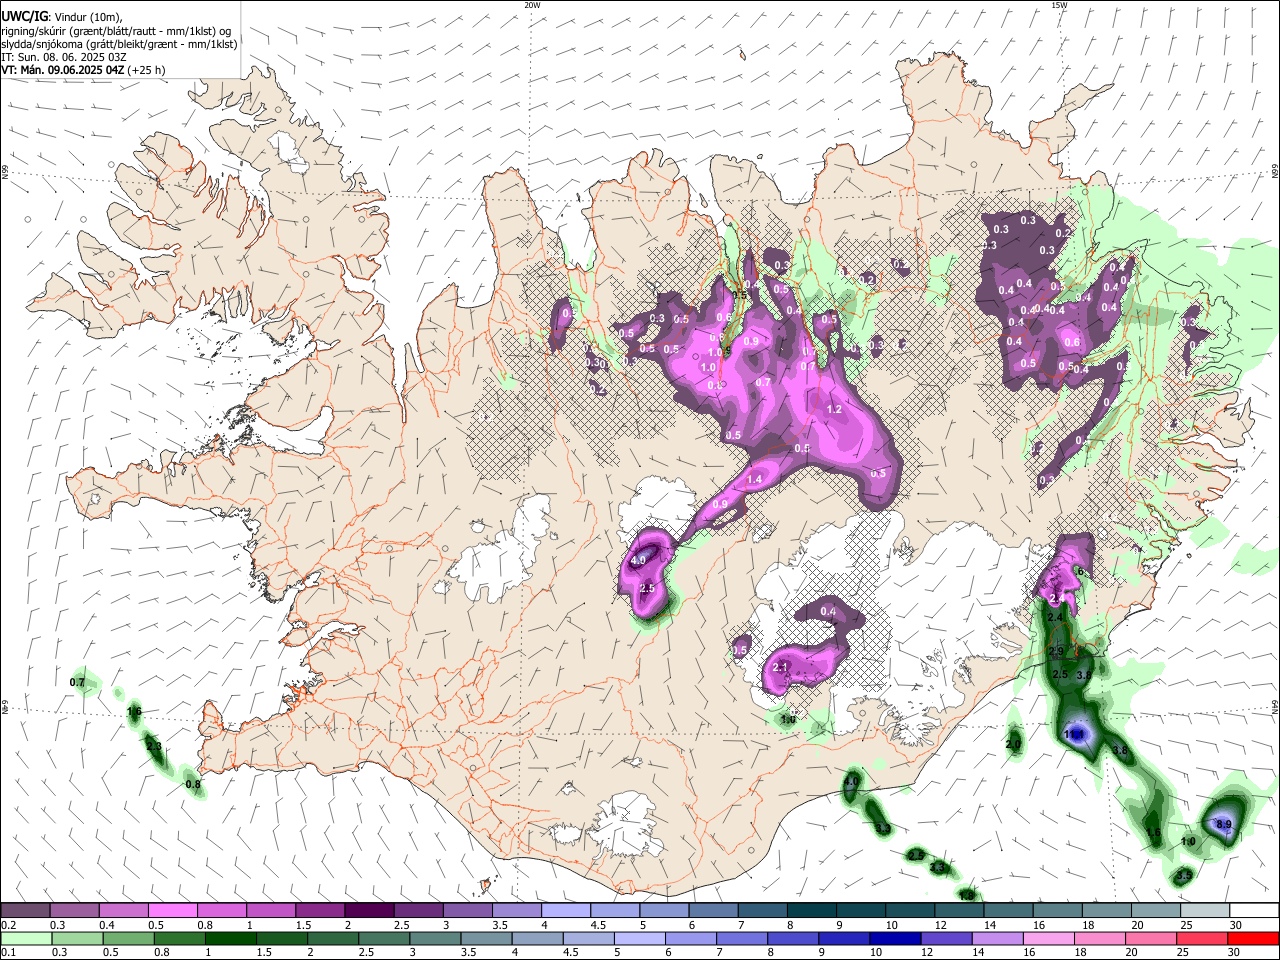Click the '20W' longitude label
1280x960 pixels.
coord(532,5)
